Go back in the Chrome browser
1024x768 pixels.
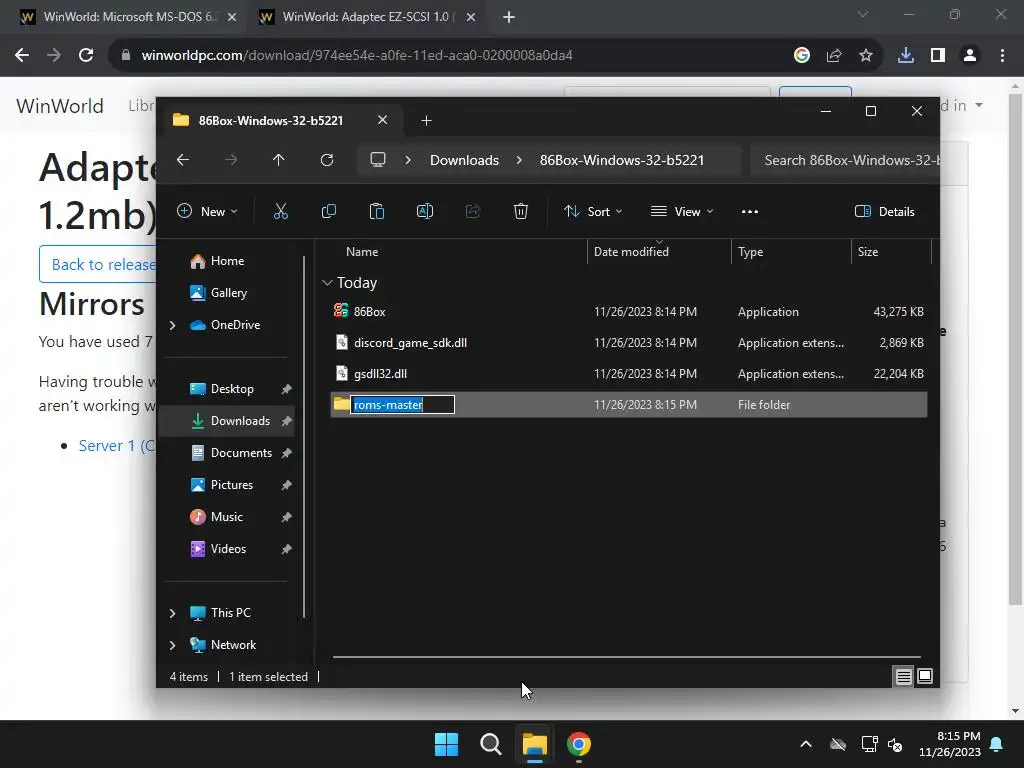[22, 55]
